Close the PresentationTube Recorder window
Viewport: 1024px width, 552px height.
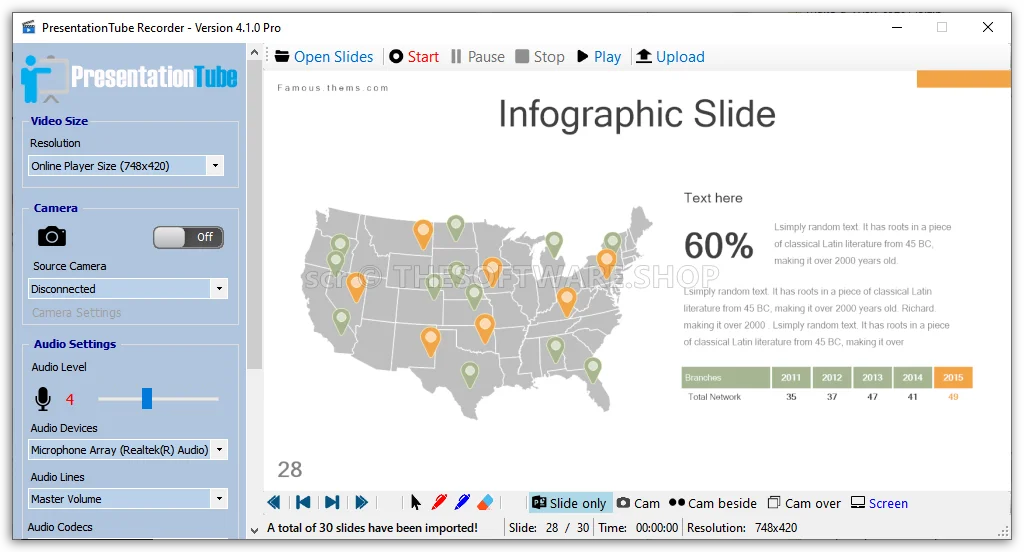(988, 27)
